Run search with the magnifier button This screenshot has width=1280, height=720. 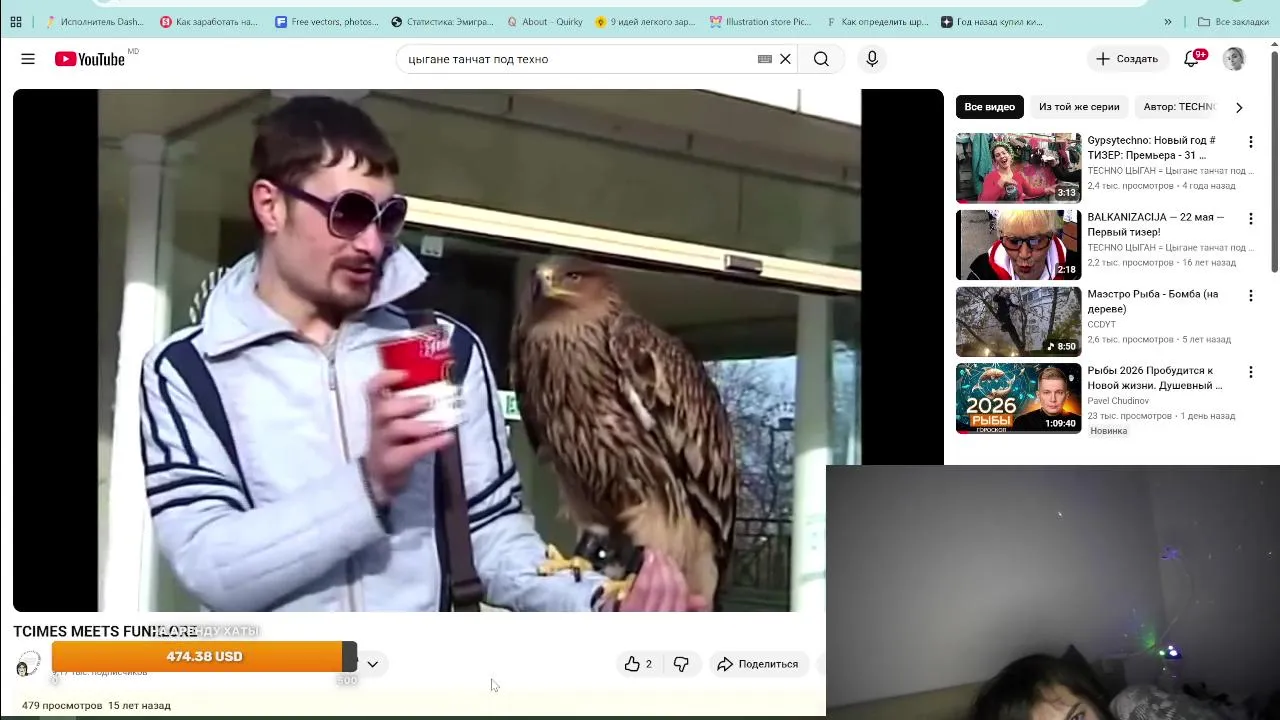(x=821, y=59)
